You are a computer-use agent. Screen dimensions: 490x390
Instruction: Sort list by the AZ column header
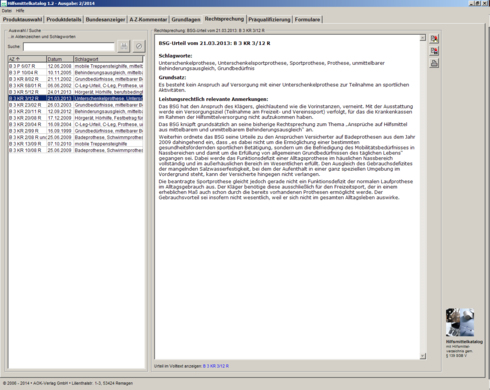click(27, 59)
